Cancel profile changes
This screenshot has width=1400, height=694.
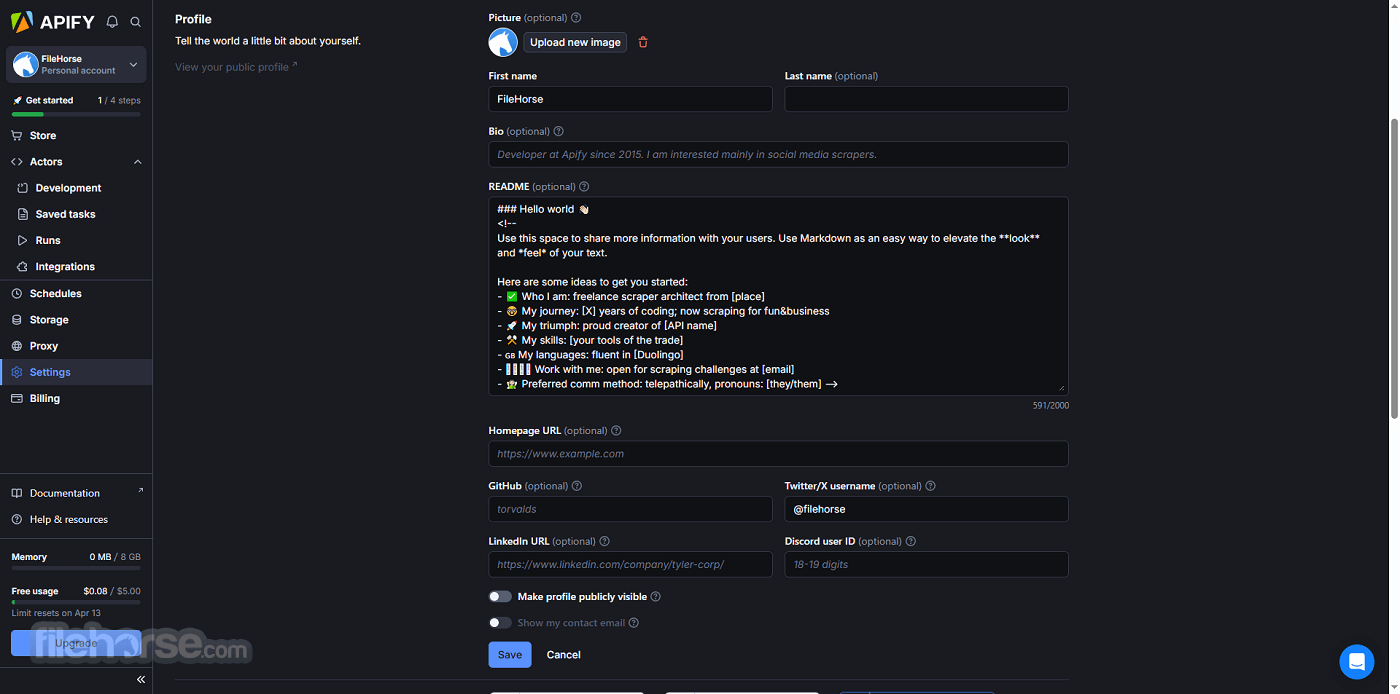click(x=564, y=655)
